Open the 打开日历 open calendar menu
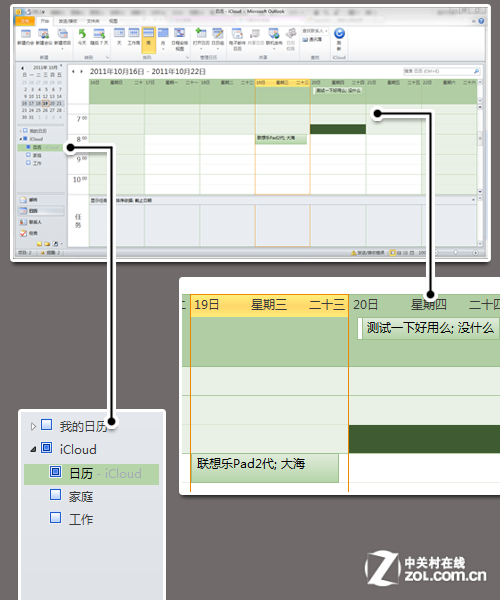This screenshot has width=500, height=600. pyautogui.click(x=201, y=39)
